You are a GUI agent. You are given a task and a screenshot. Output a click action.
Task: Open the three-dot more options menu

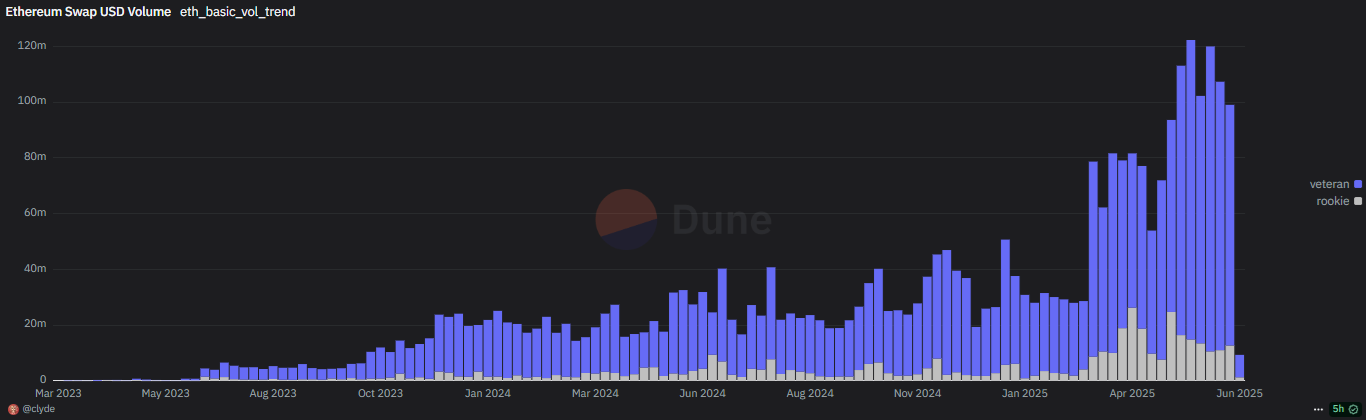[1318, 409]
